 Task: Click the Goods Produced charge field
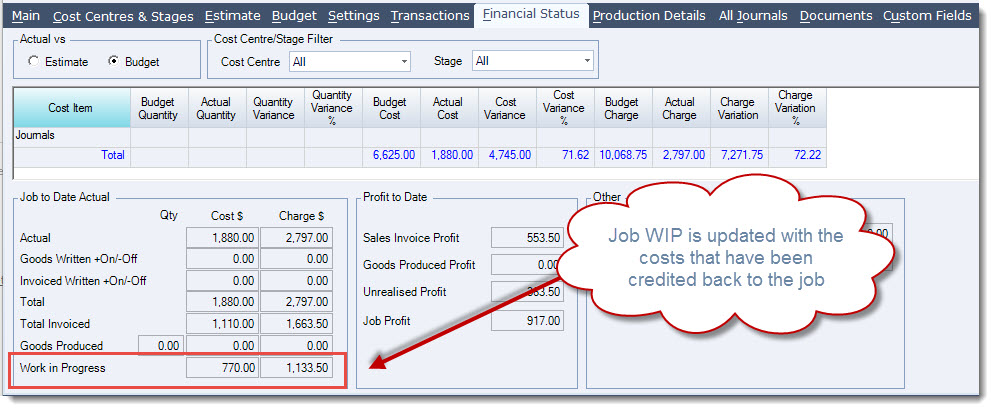[296, 346]
